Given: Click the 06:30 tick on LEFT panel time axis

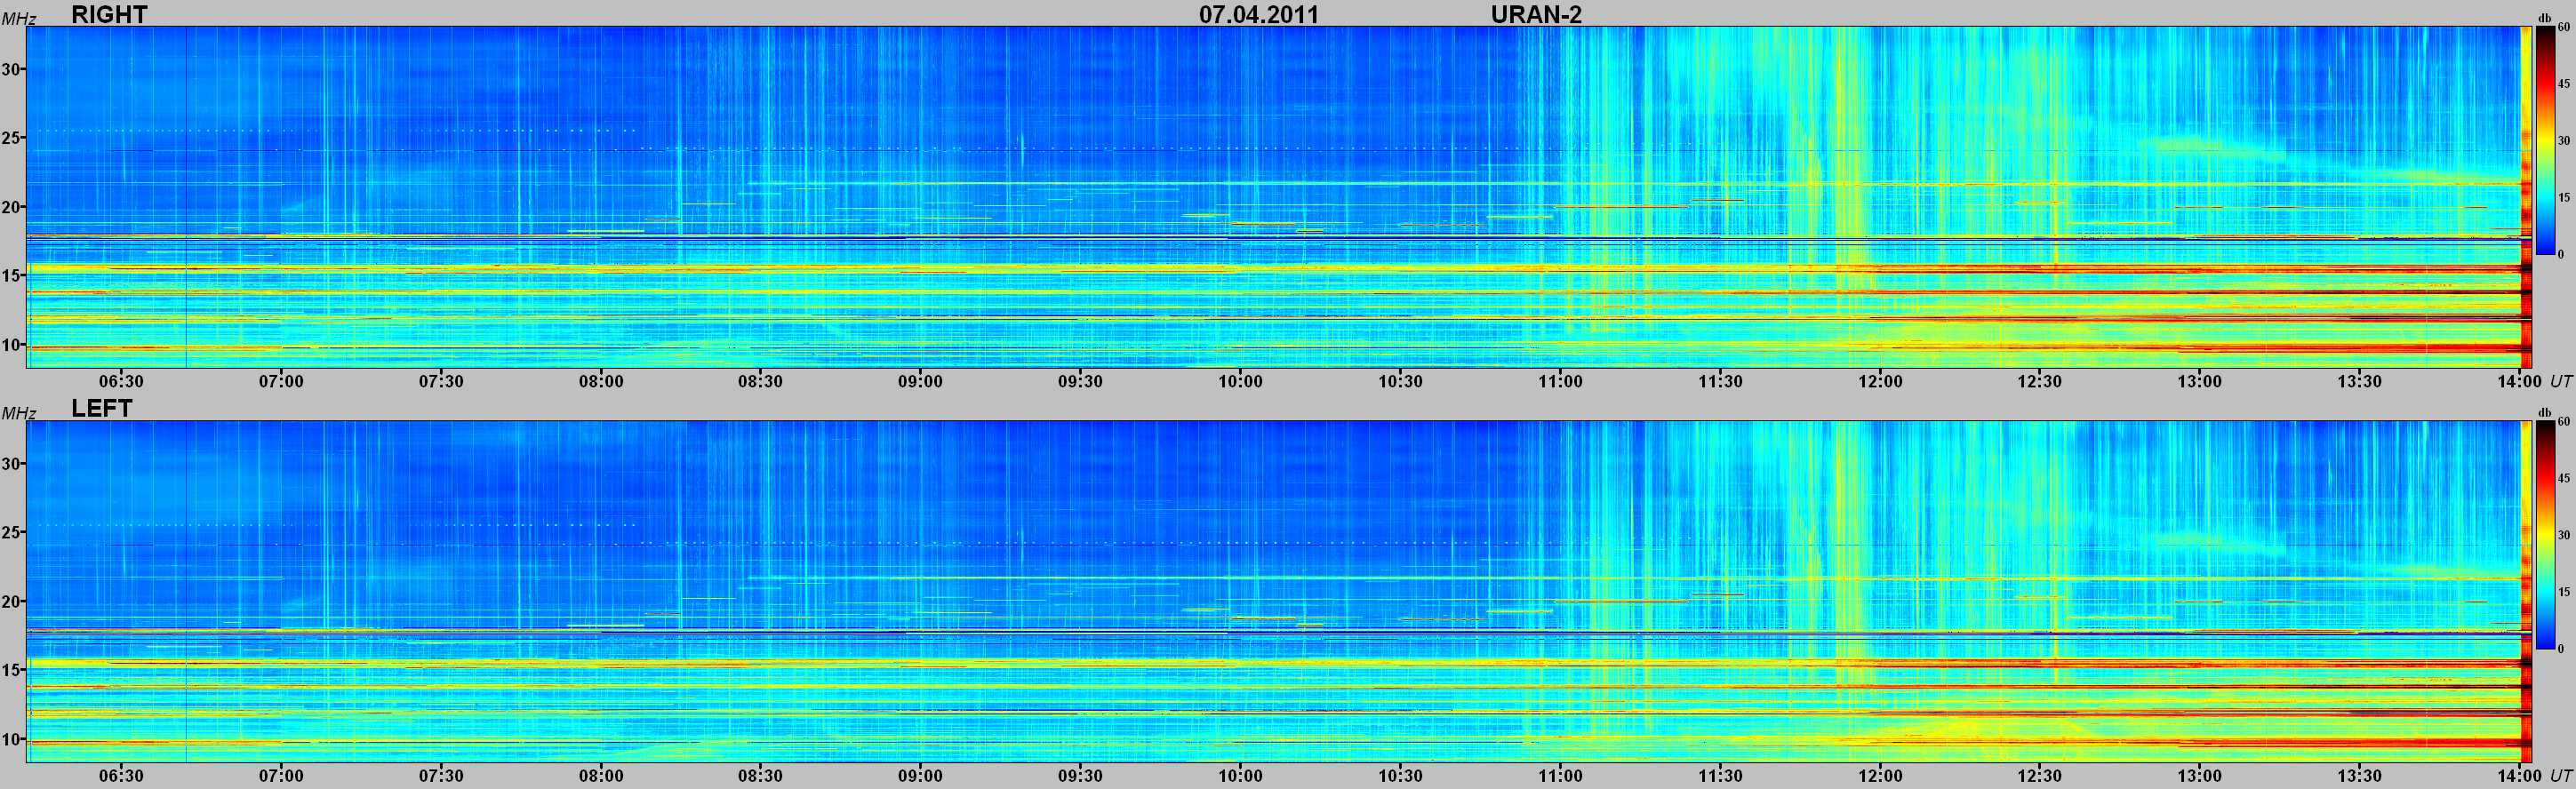Looking at the screenshot, I should (122, 775).
